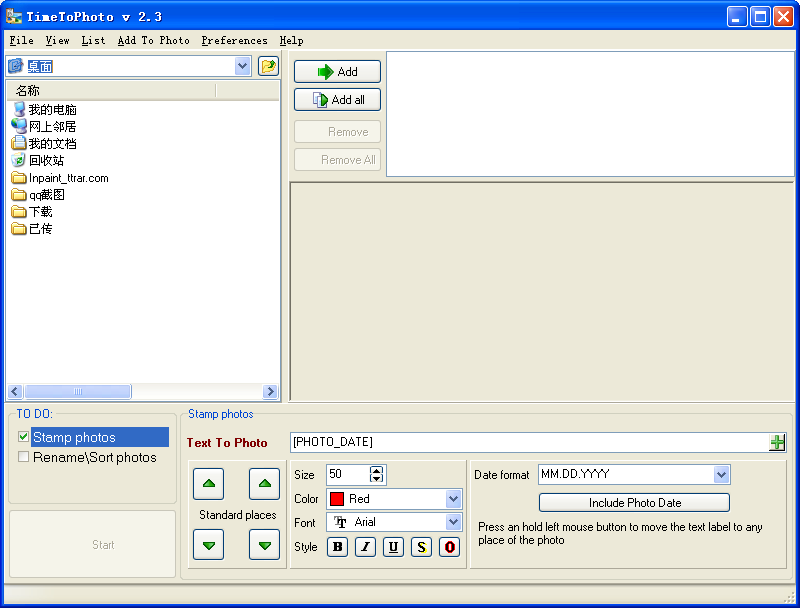
Task: Click the file list horizontal scrollbar thumb
Action: click(78, 391)
